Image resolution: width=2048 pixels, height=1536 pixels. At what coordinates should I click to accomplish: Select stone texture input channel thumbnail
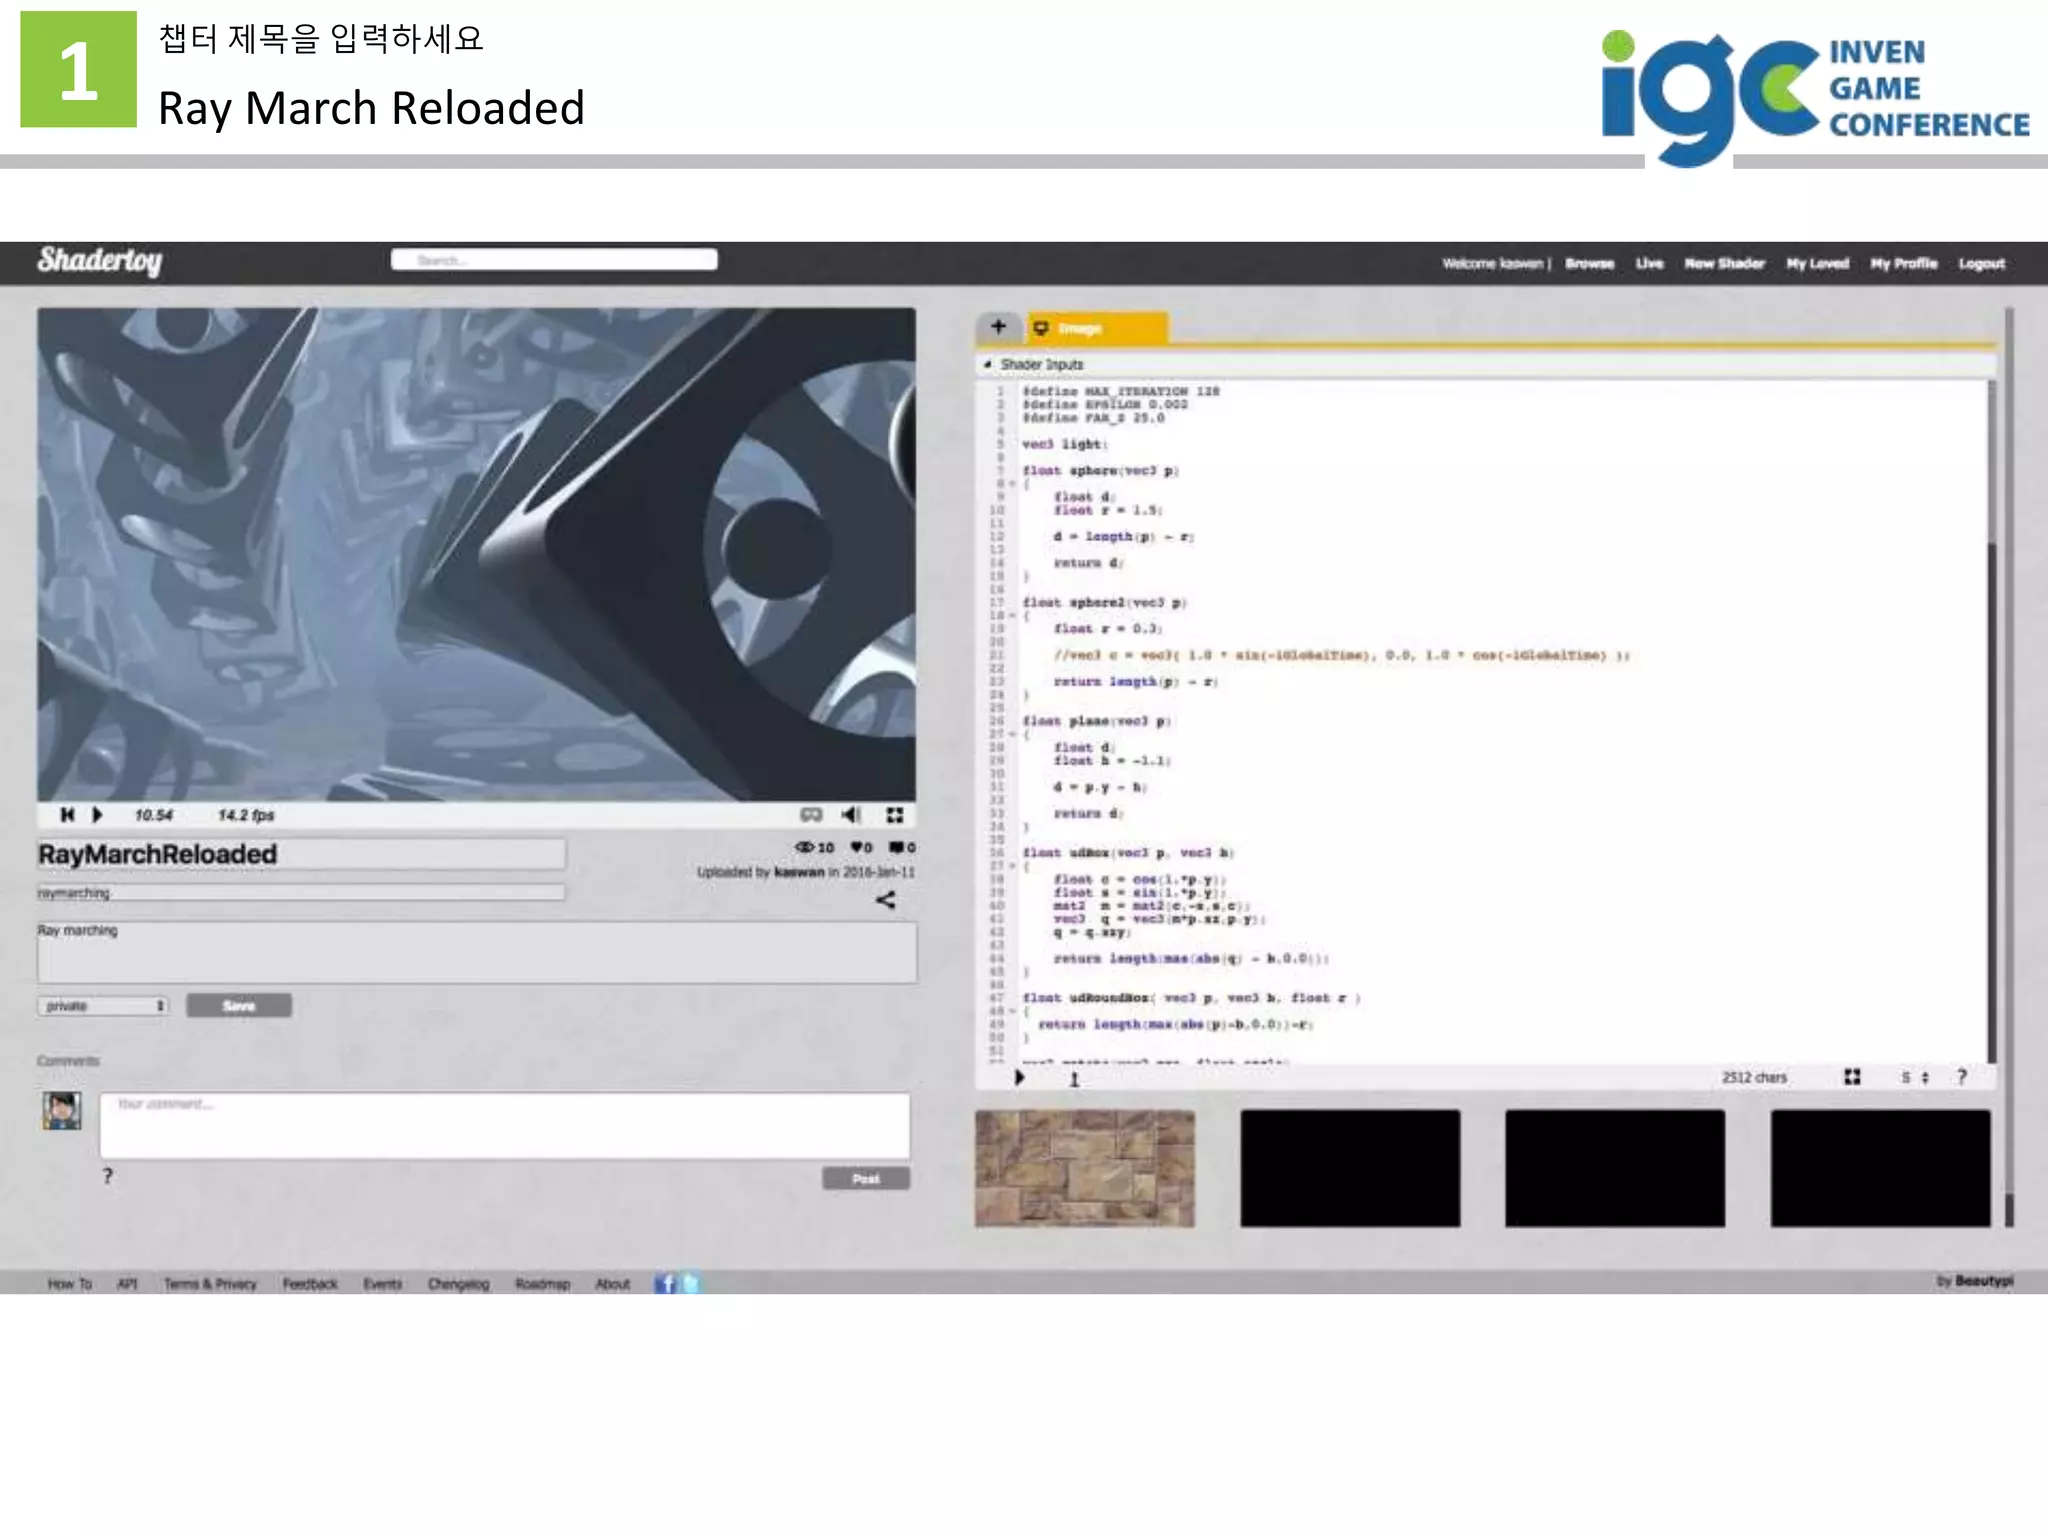(x=1084, y=1168)
